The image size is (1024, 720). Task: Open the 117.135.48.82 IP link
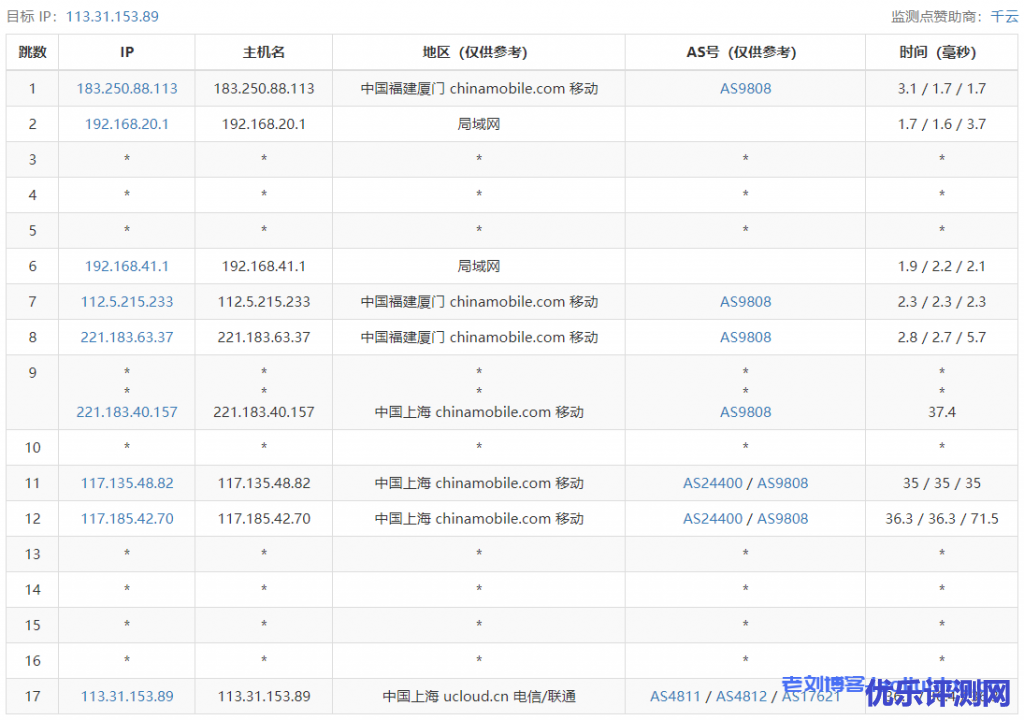click(127, 483)
